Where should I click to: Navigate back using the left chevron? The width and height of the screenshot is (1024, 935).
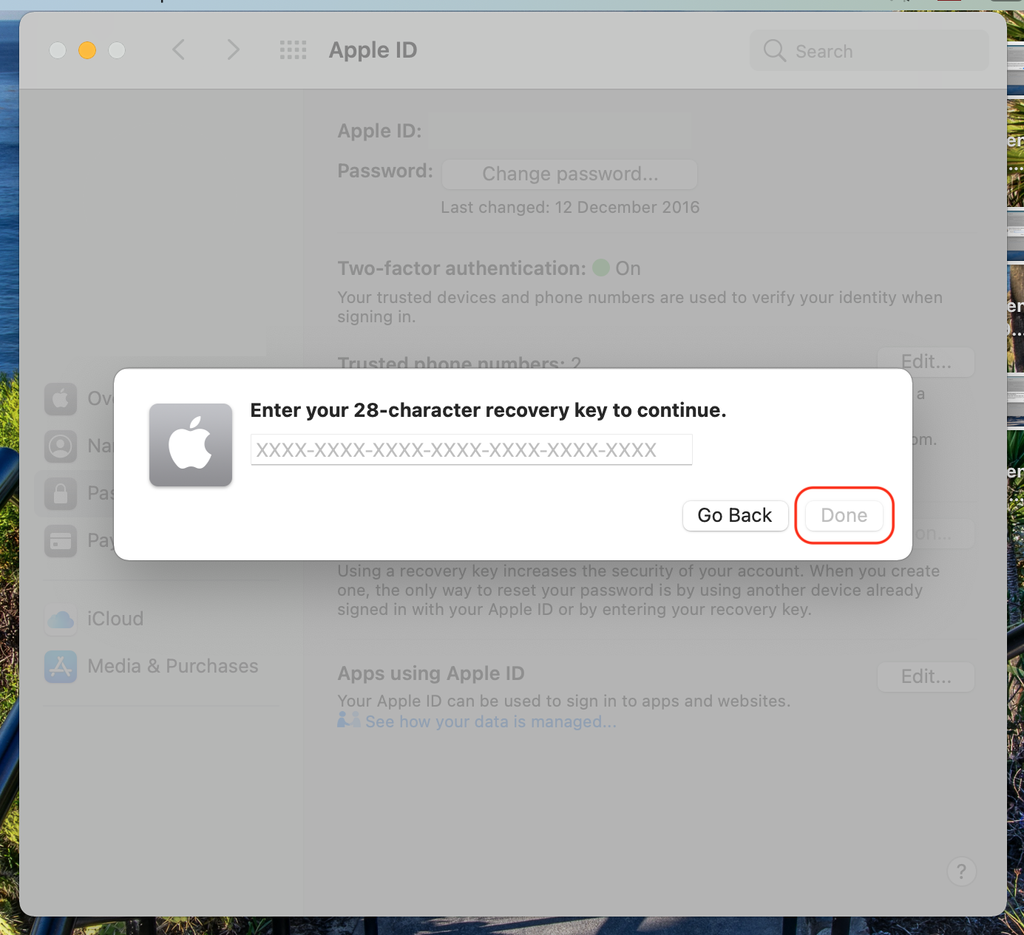(x=178, y=50)
